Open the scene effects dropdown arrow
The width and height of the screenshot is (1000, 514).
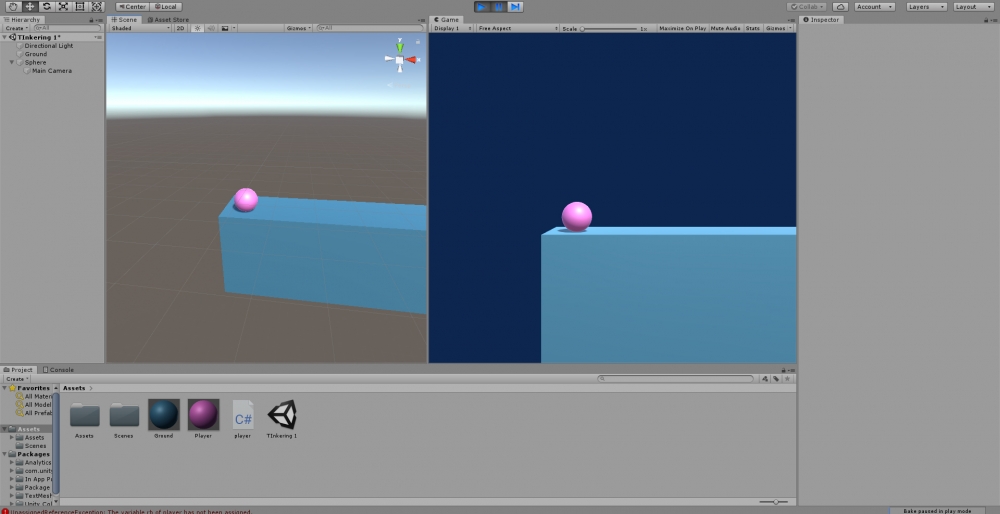(x=234, y=28)
